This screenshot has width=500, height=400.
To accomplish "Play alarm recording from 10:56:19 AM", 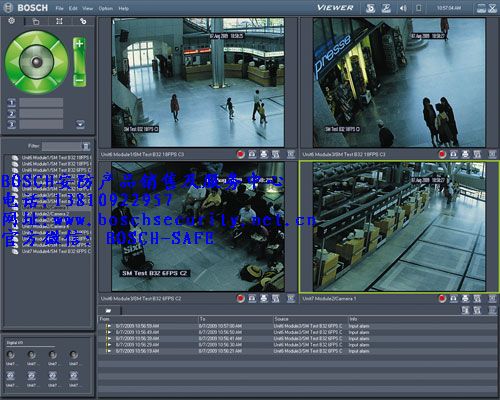I will [x=108, y=351].
